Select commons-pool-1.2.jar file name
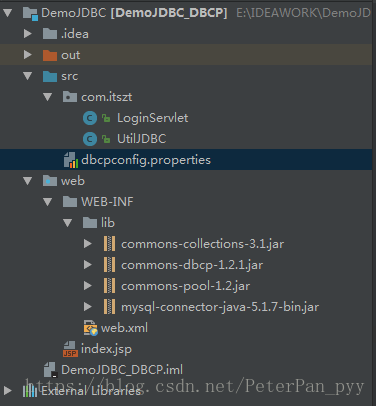 coord(185,286)
